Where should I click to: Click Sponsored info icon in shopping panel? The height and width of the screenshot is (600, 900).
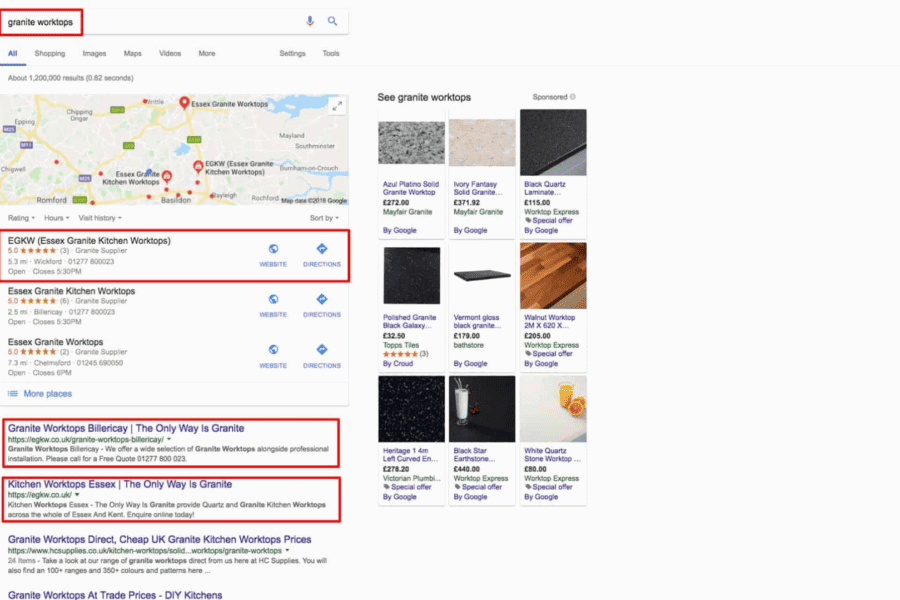point(573,97)
